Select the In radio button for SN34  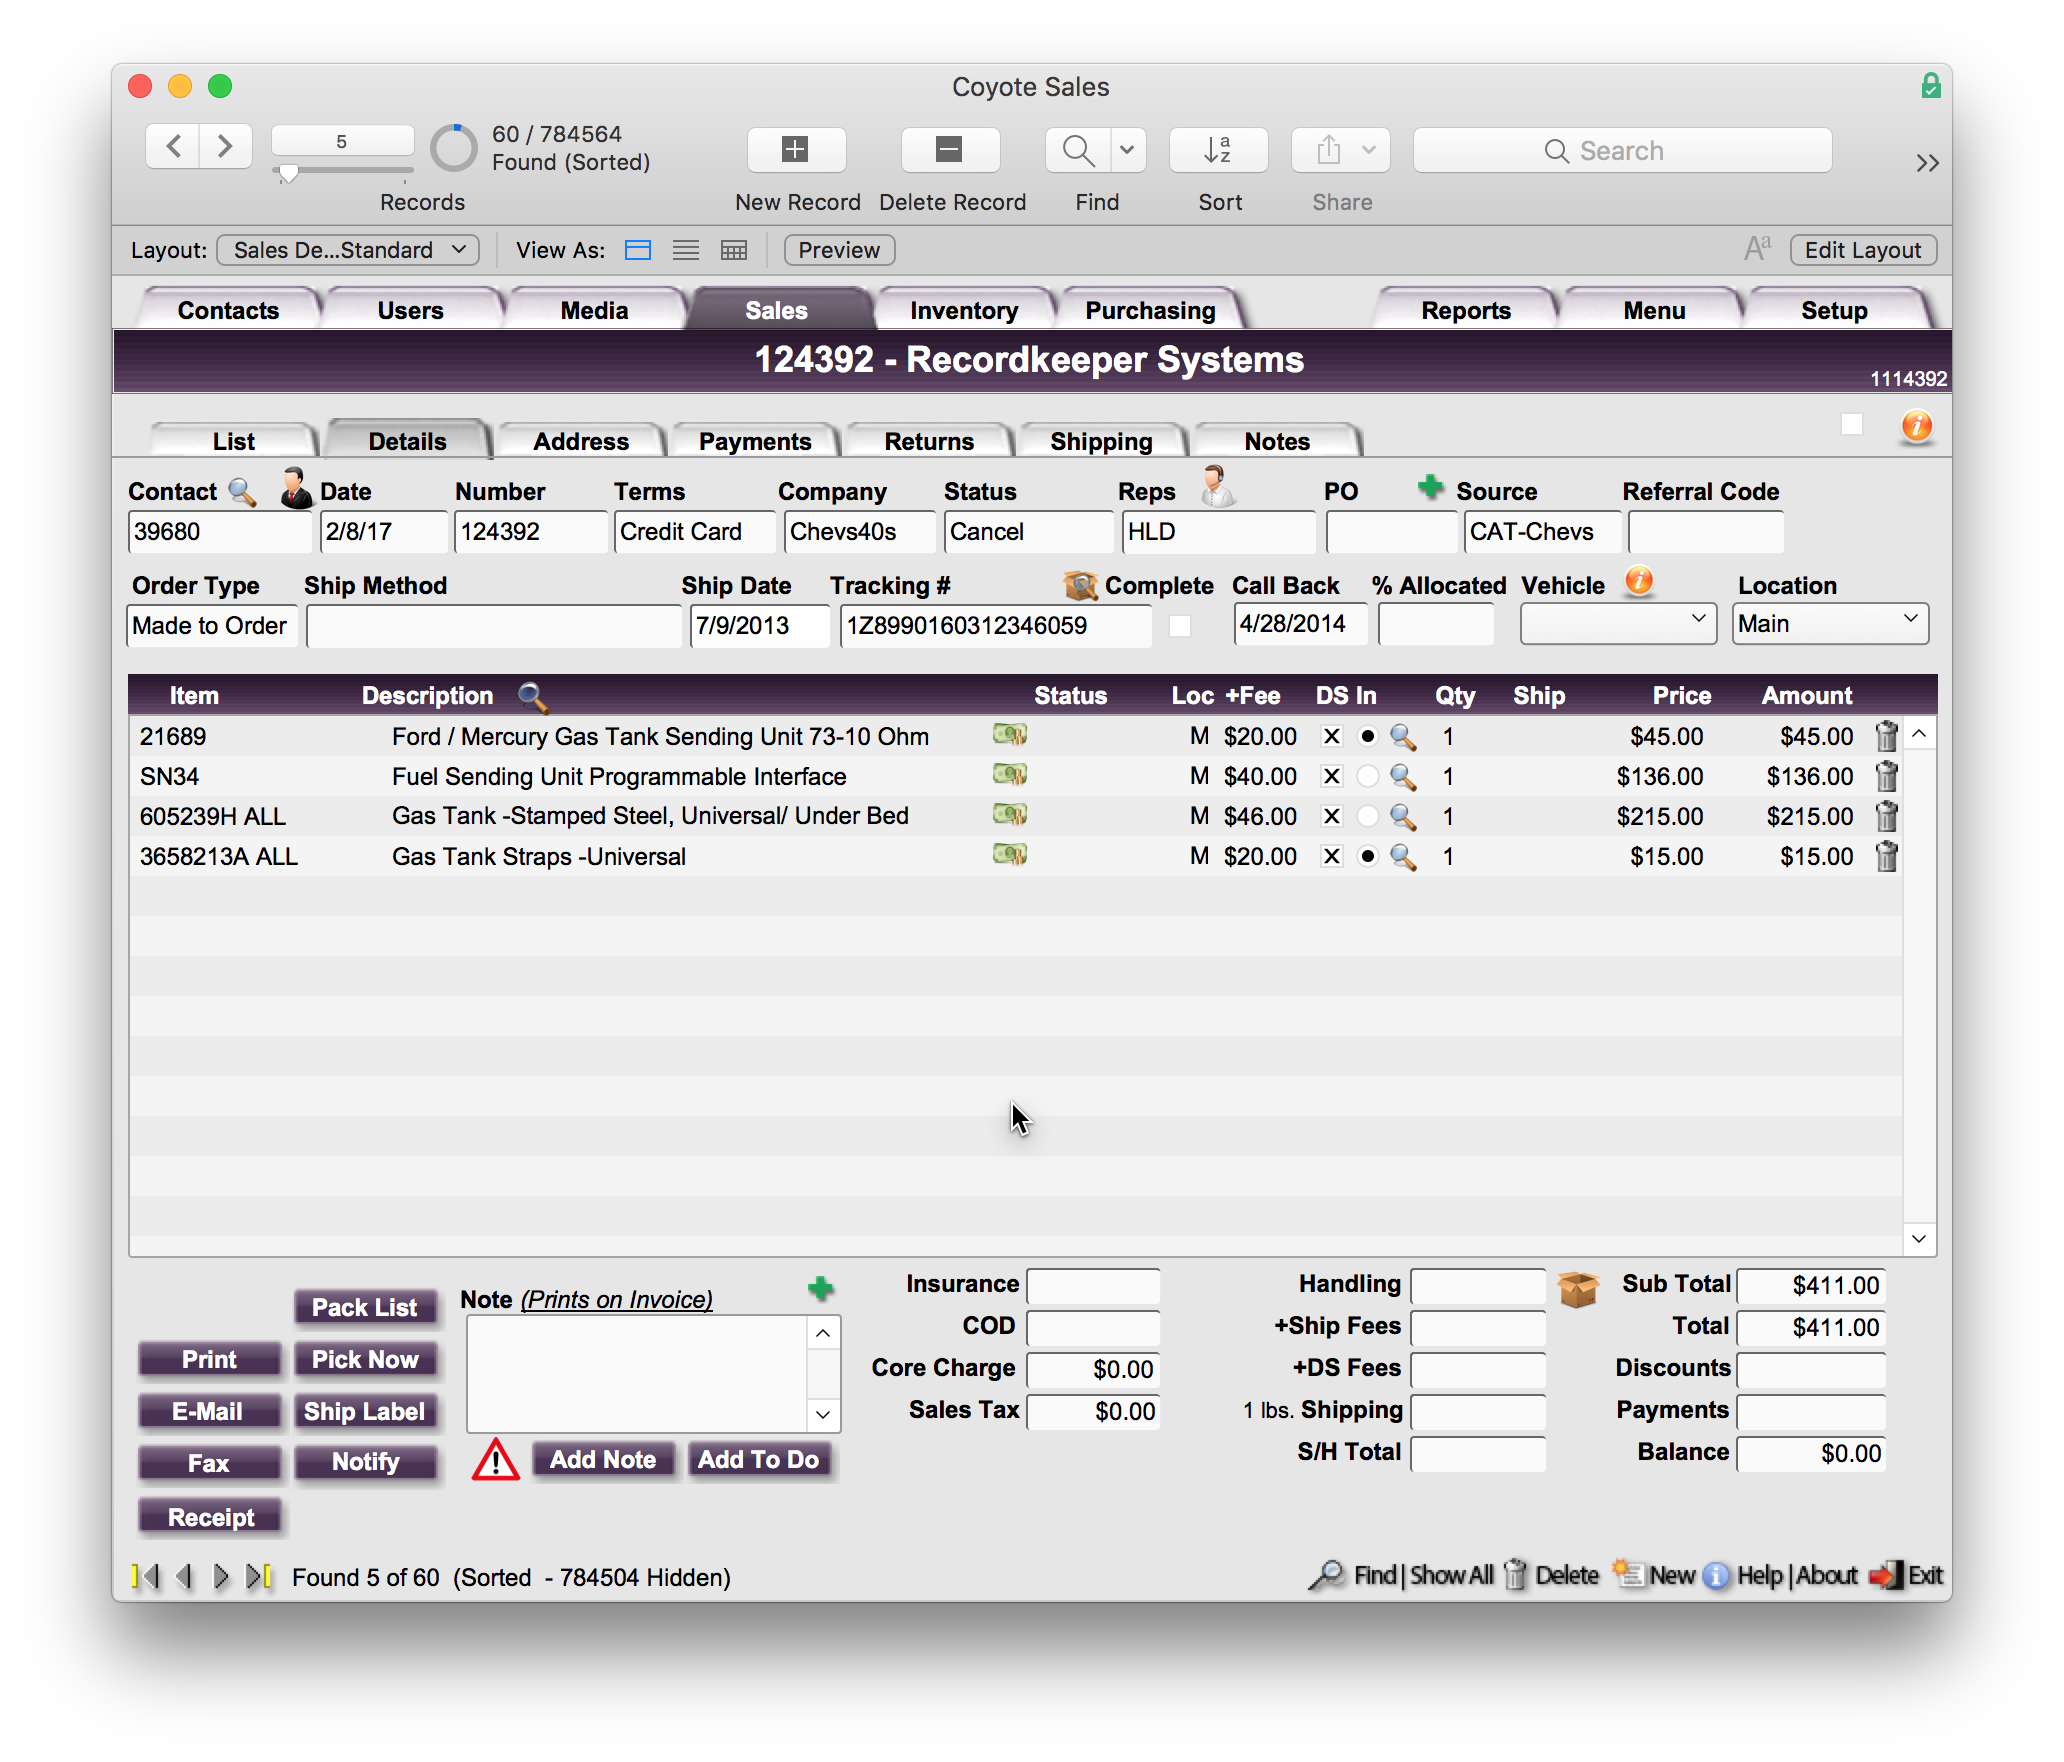(1367, 777)
